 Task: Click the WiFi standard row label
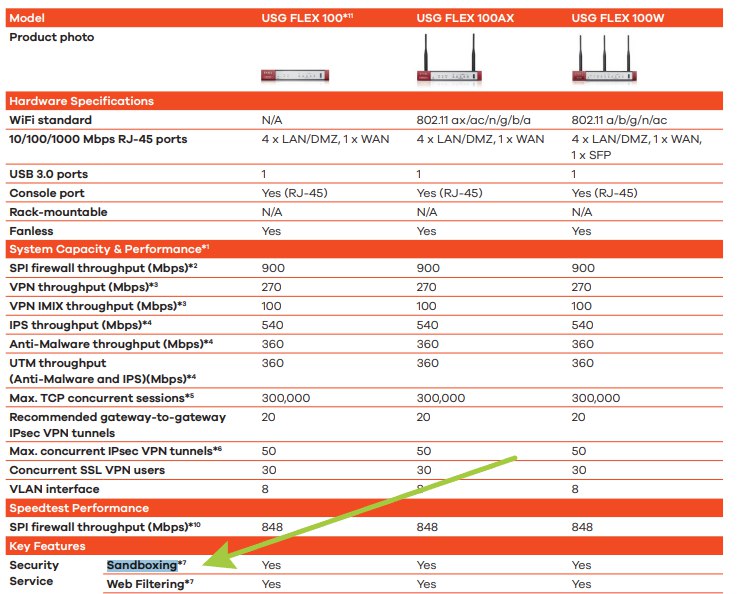50,120
